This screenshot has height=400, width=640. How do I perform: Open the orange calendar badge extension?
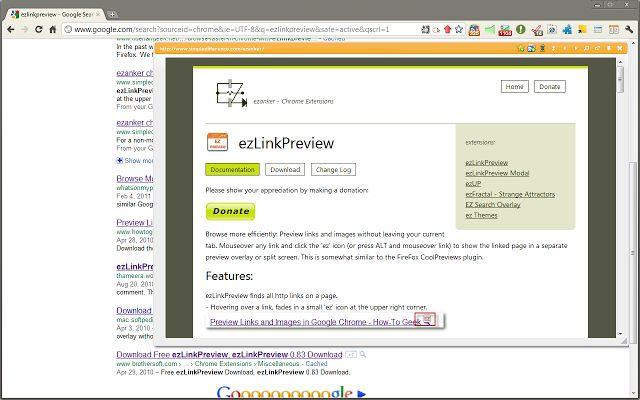tap(474, 30)
